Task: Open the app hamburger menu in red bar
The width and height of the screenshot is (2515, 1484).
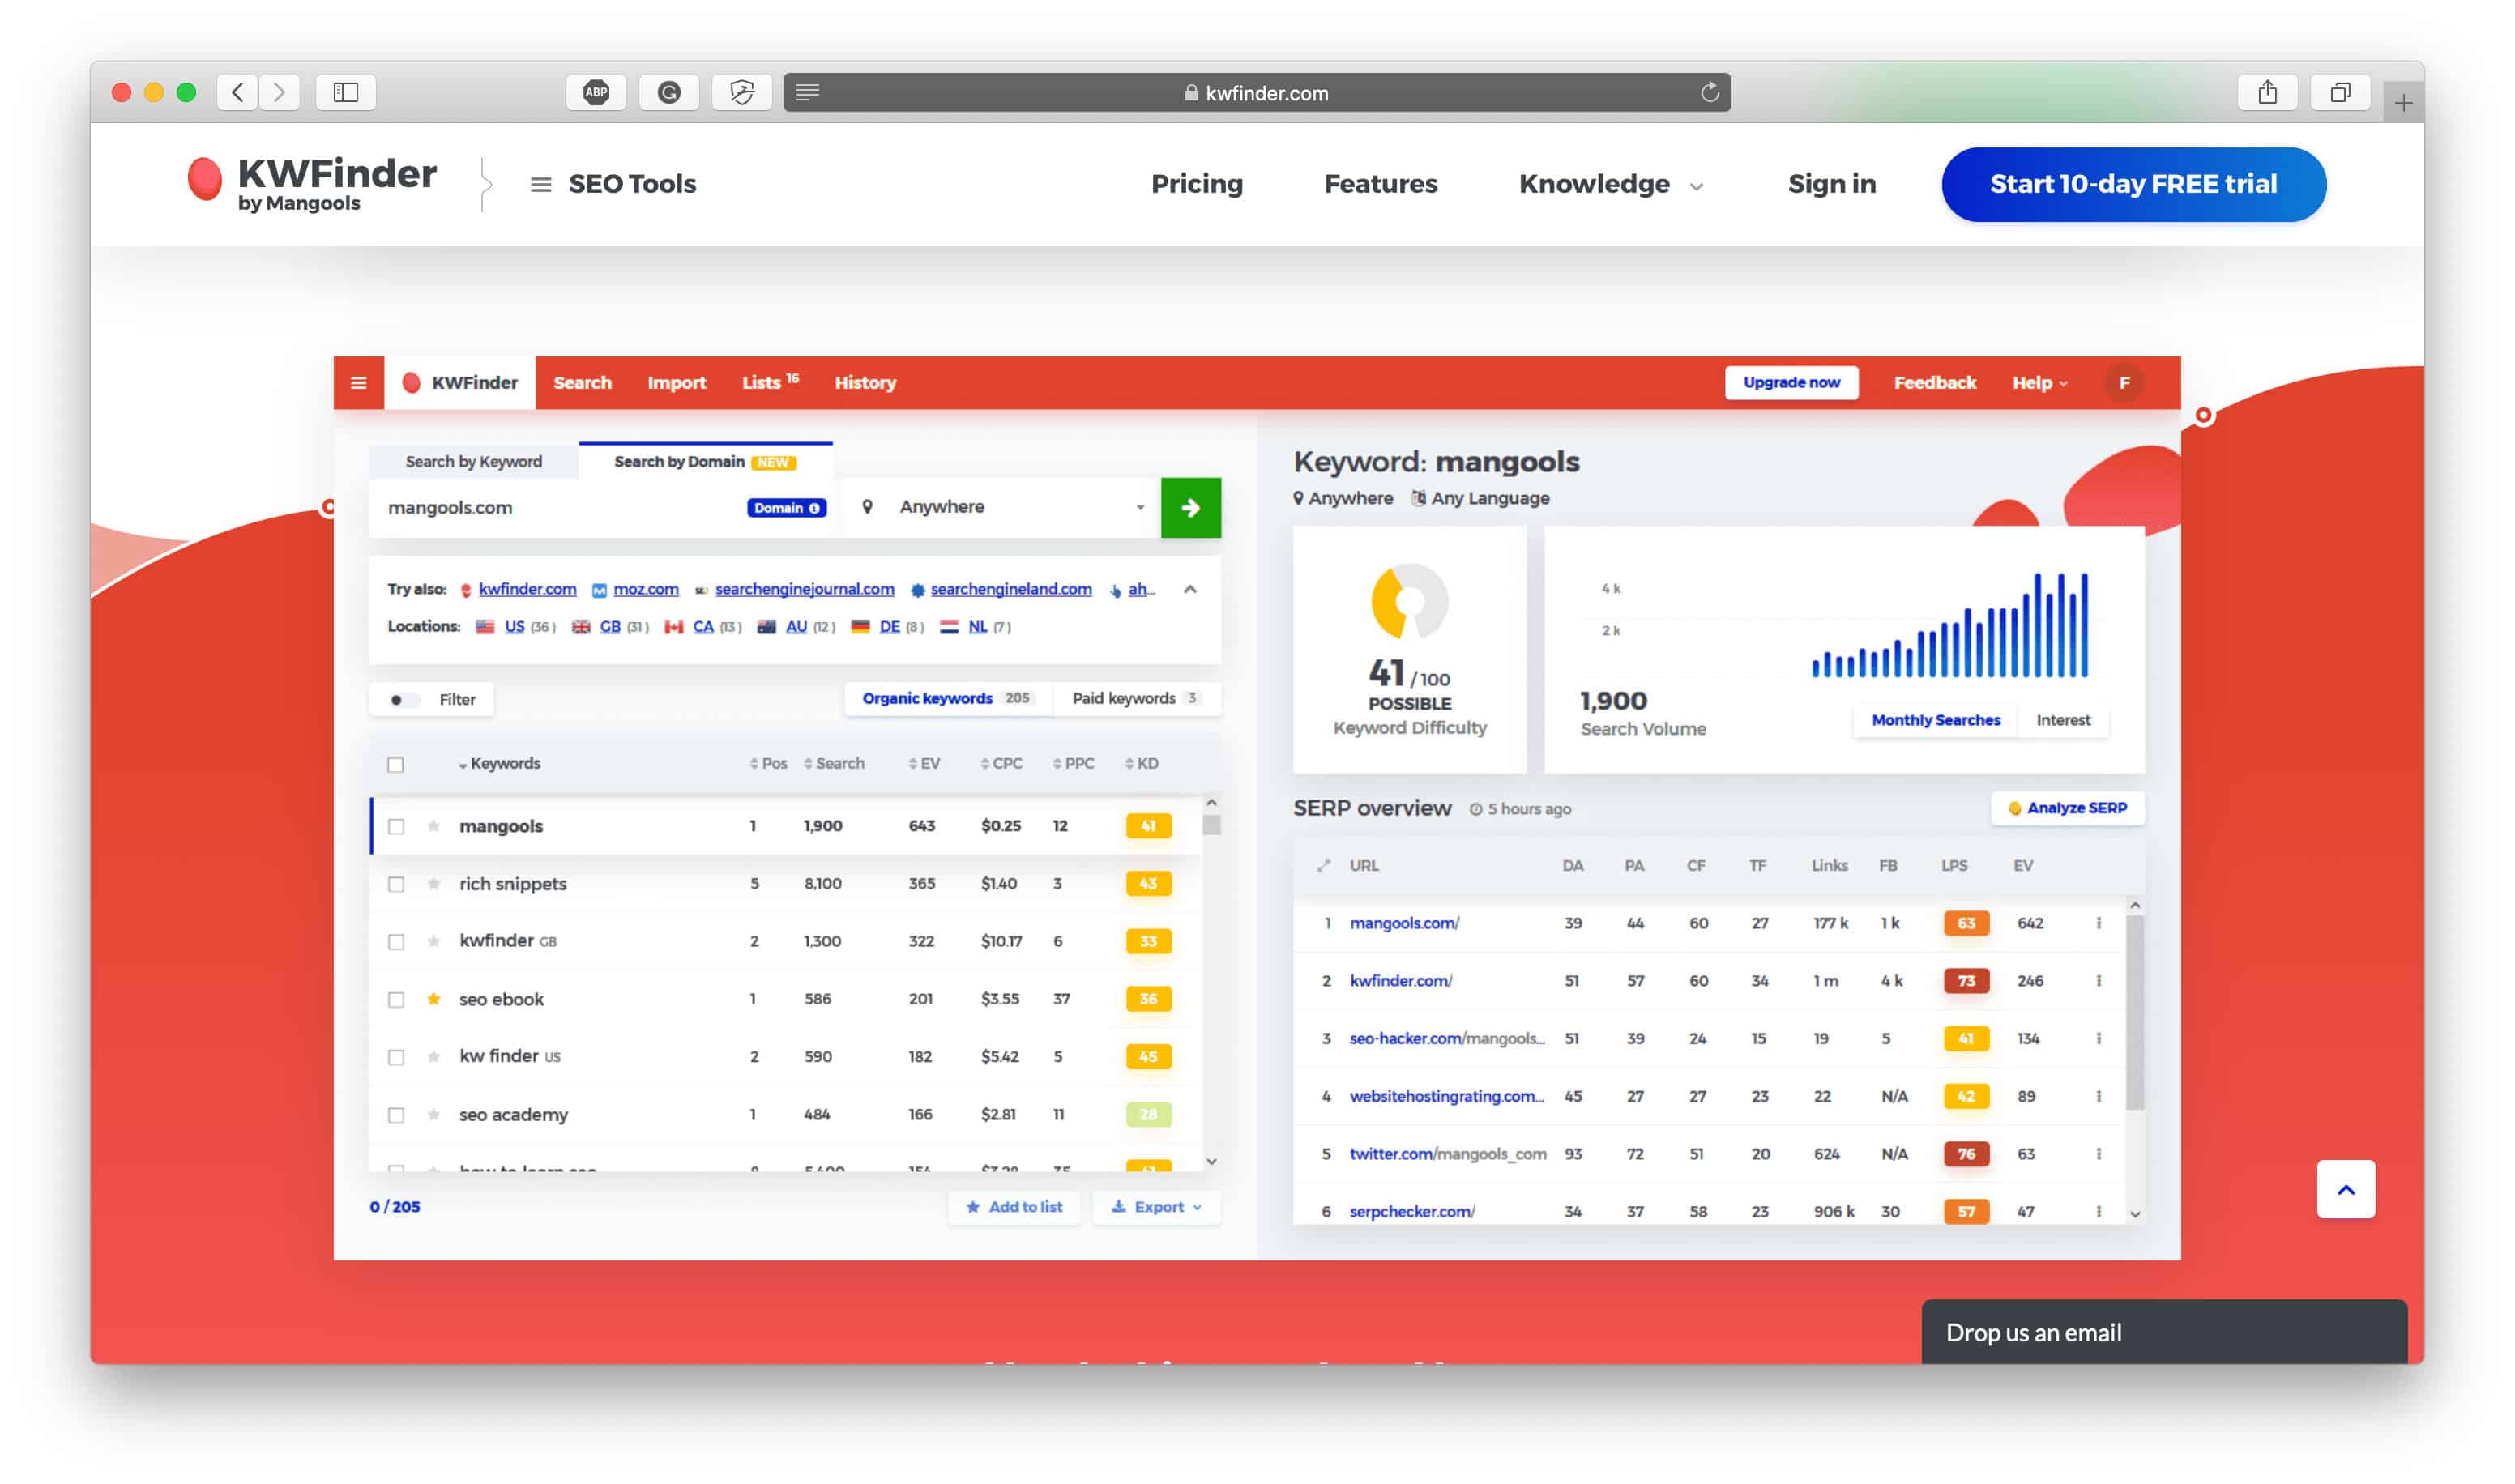Action: pyautogui.click(x=359, y=383)
